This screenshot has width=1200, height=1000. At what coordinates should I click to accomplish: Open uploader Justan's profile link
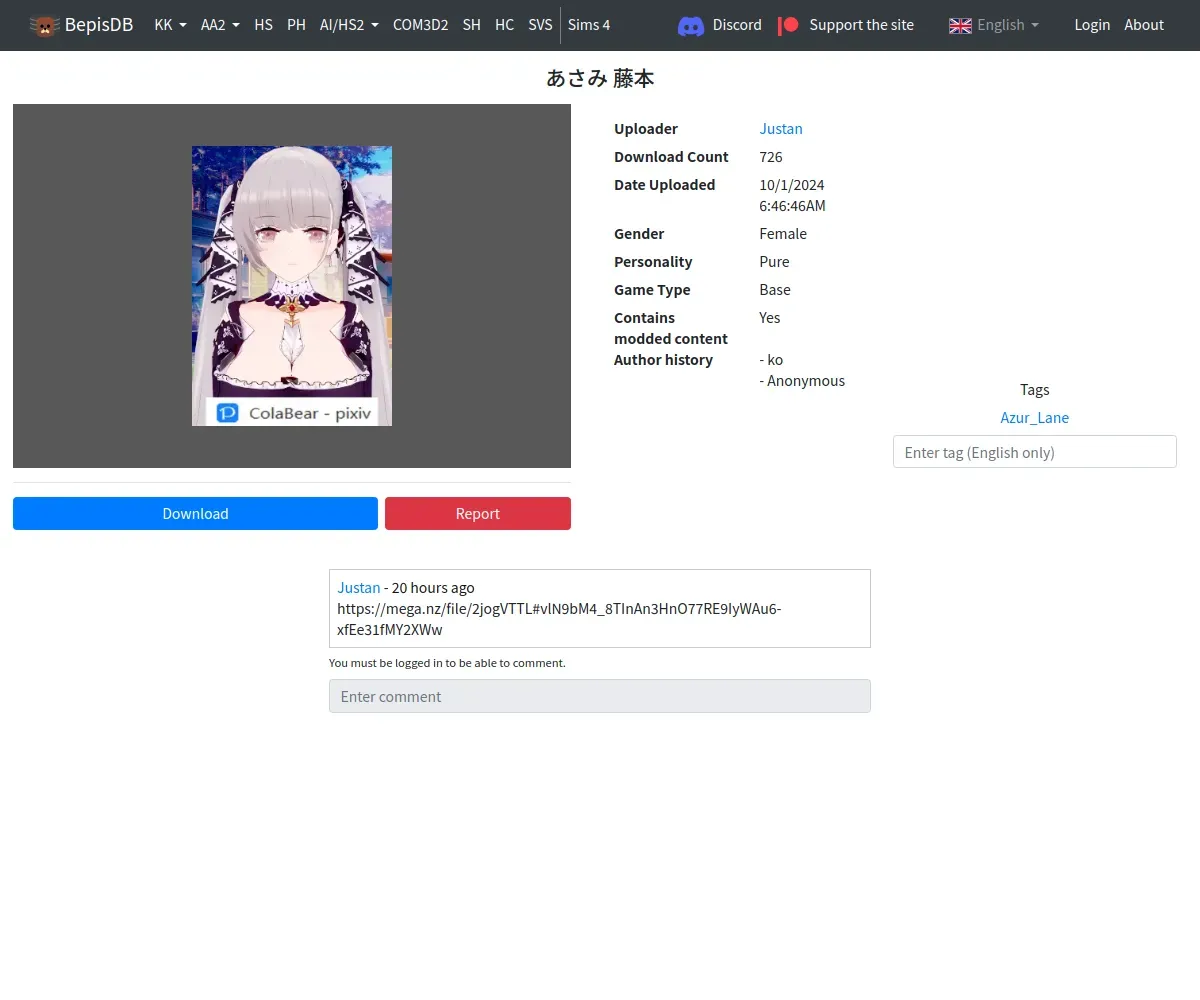(x=781, y=129)
